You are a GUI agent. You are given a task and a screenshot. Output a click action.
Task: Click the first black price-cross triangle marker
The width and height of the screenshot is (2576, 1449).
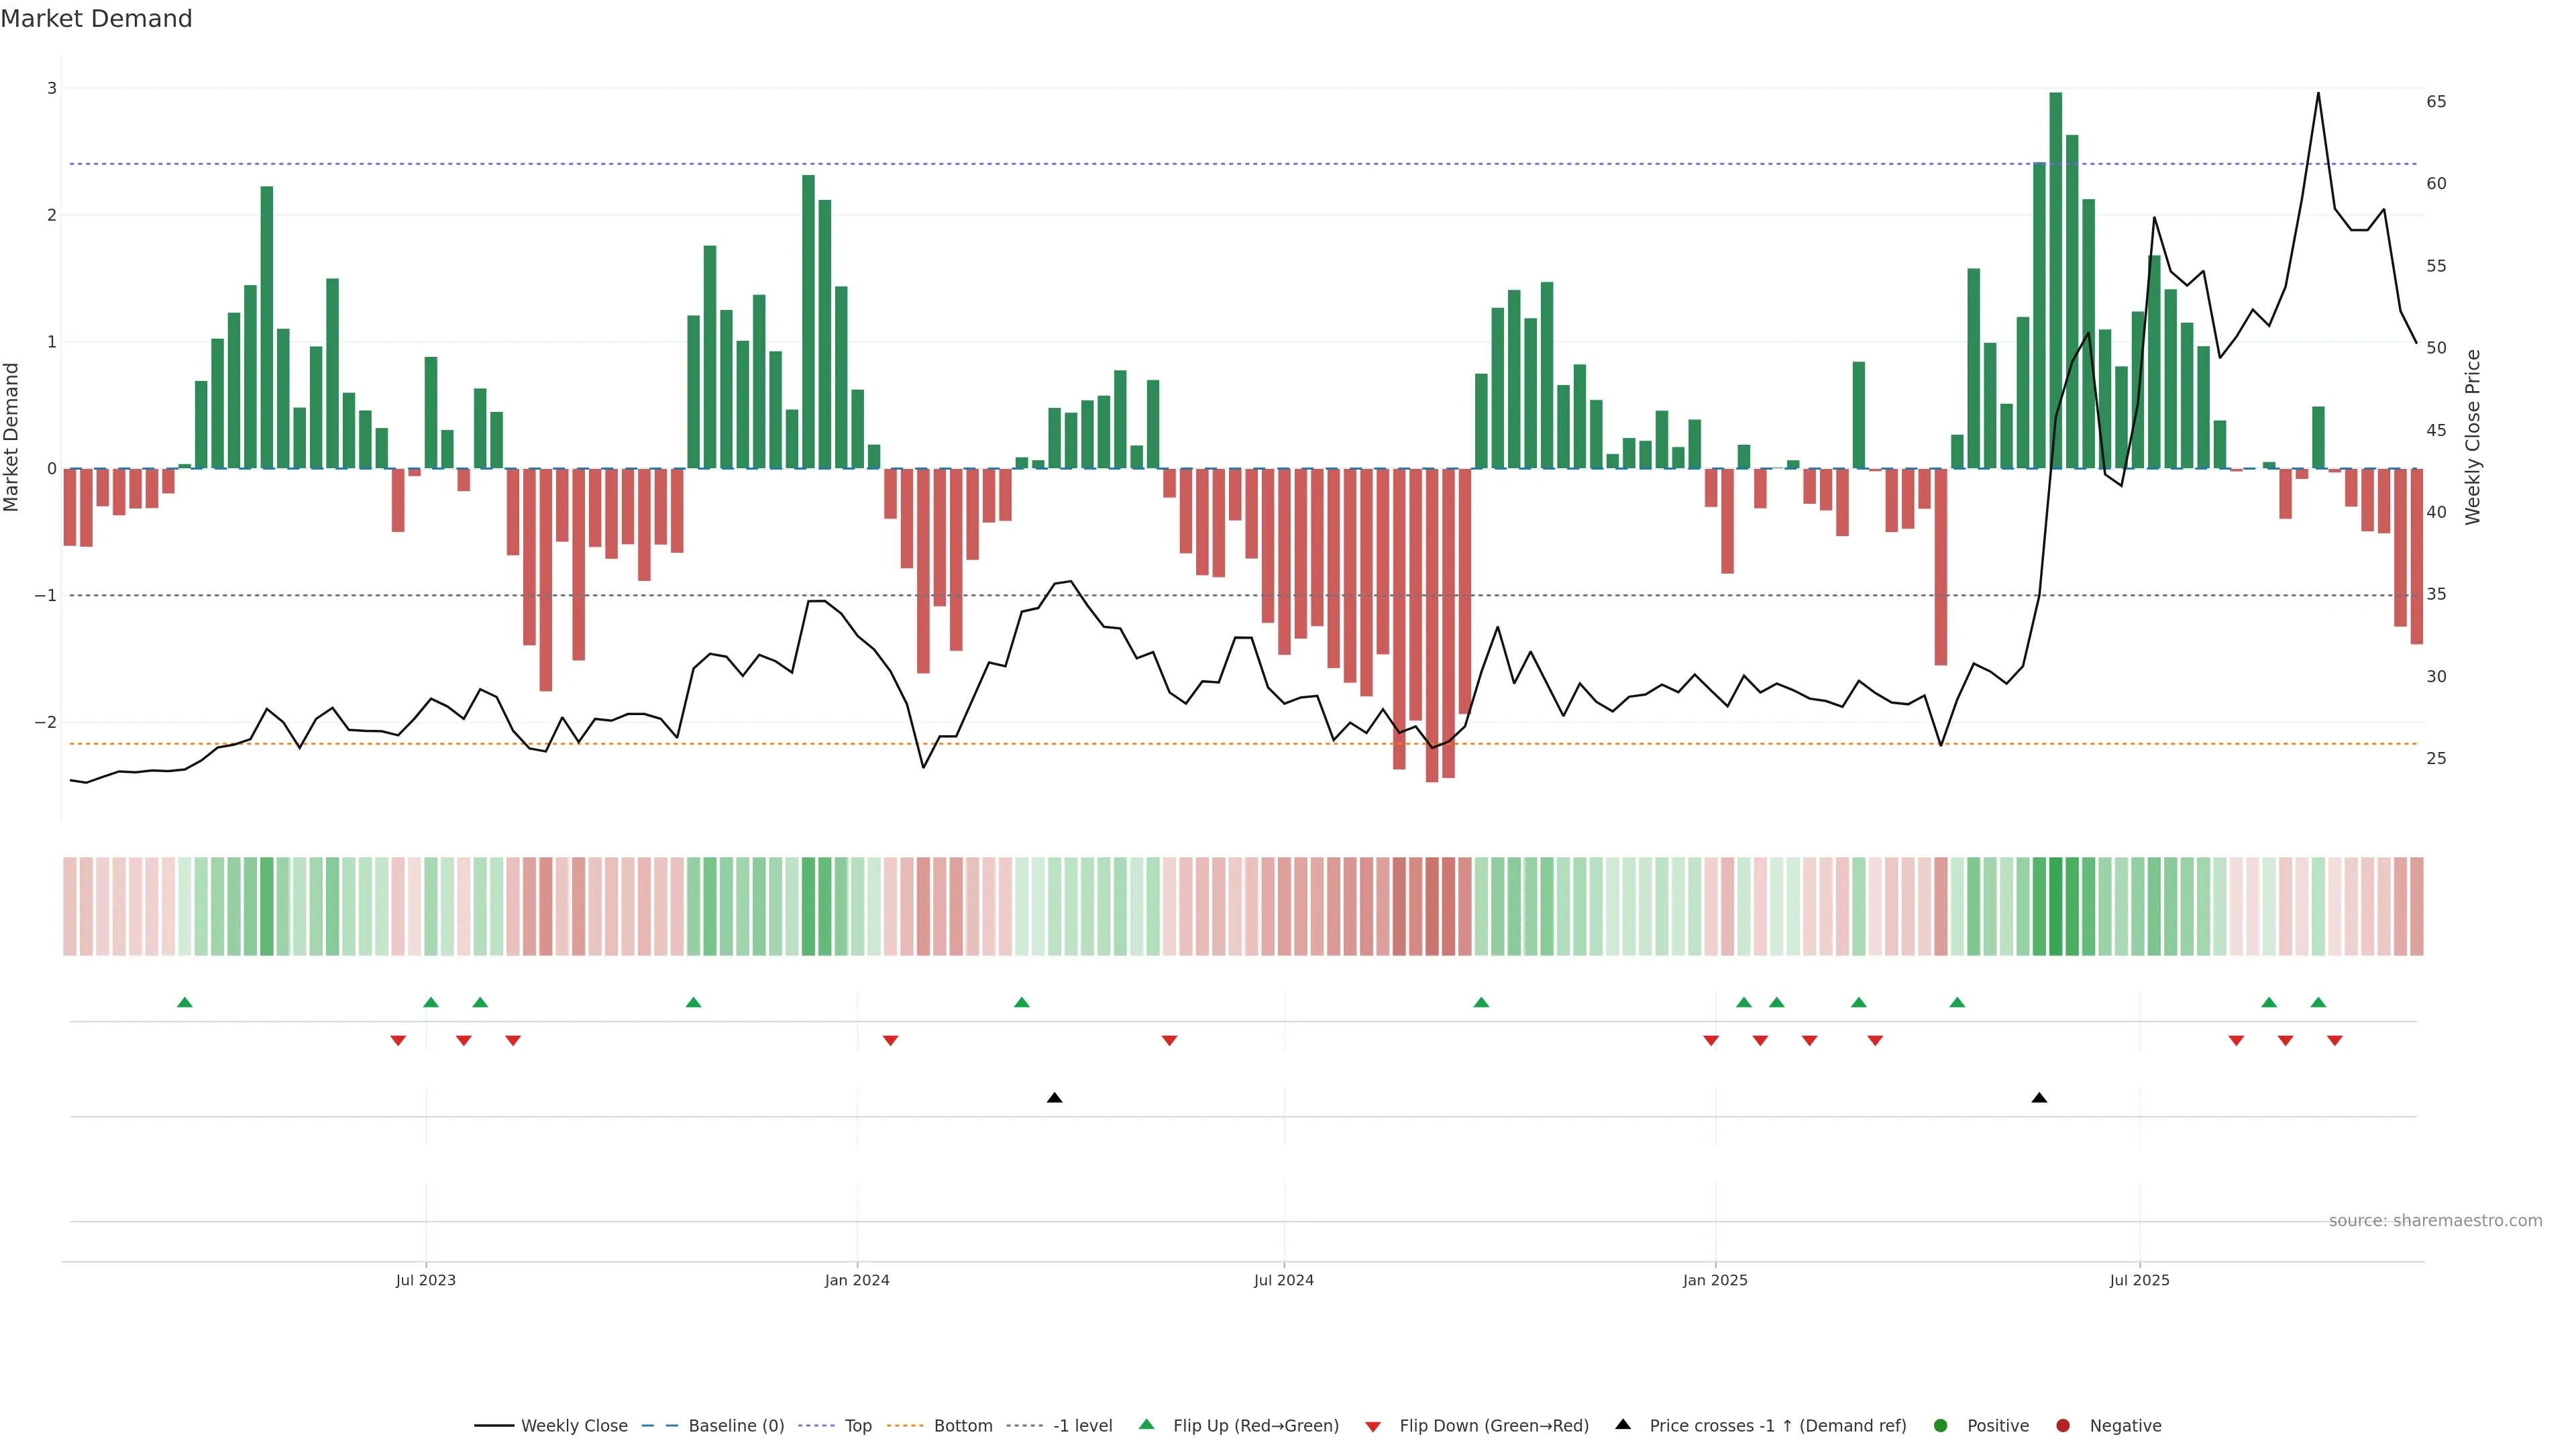click(1054, 1098)
